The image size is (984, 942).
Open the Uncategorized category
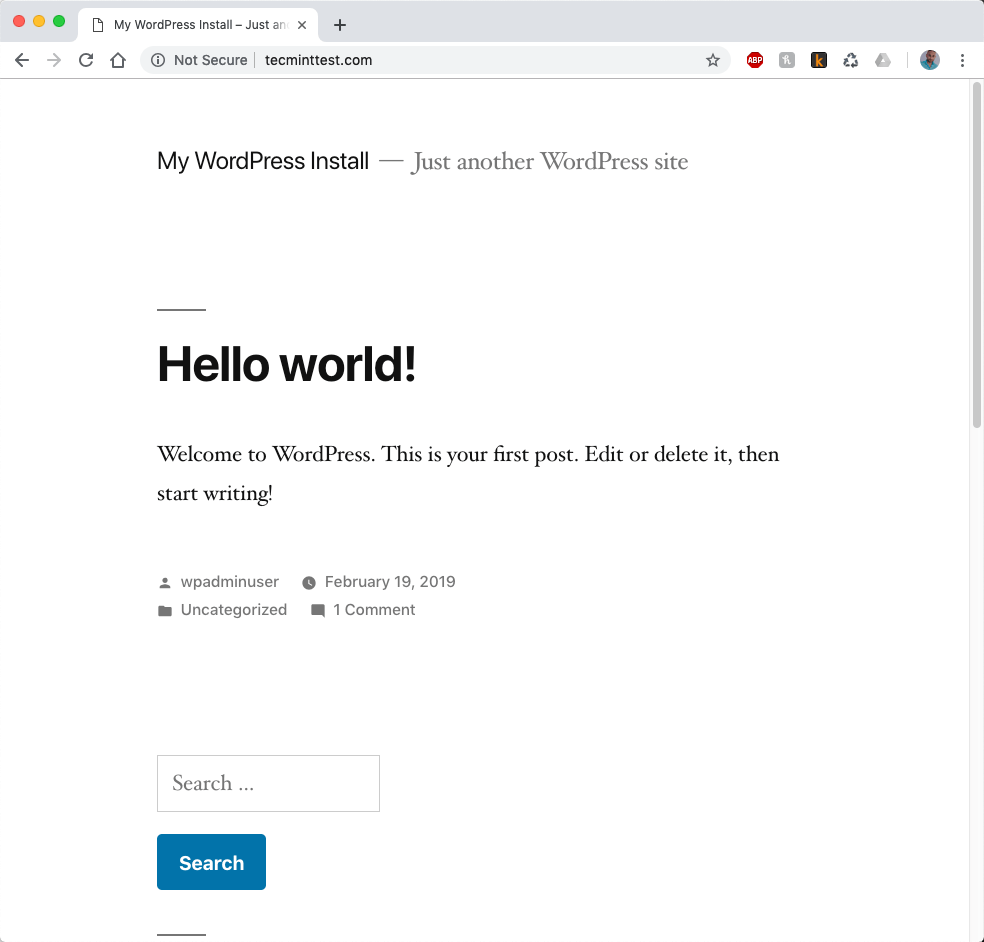(233, 610)
